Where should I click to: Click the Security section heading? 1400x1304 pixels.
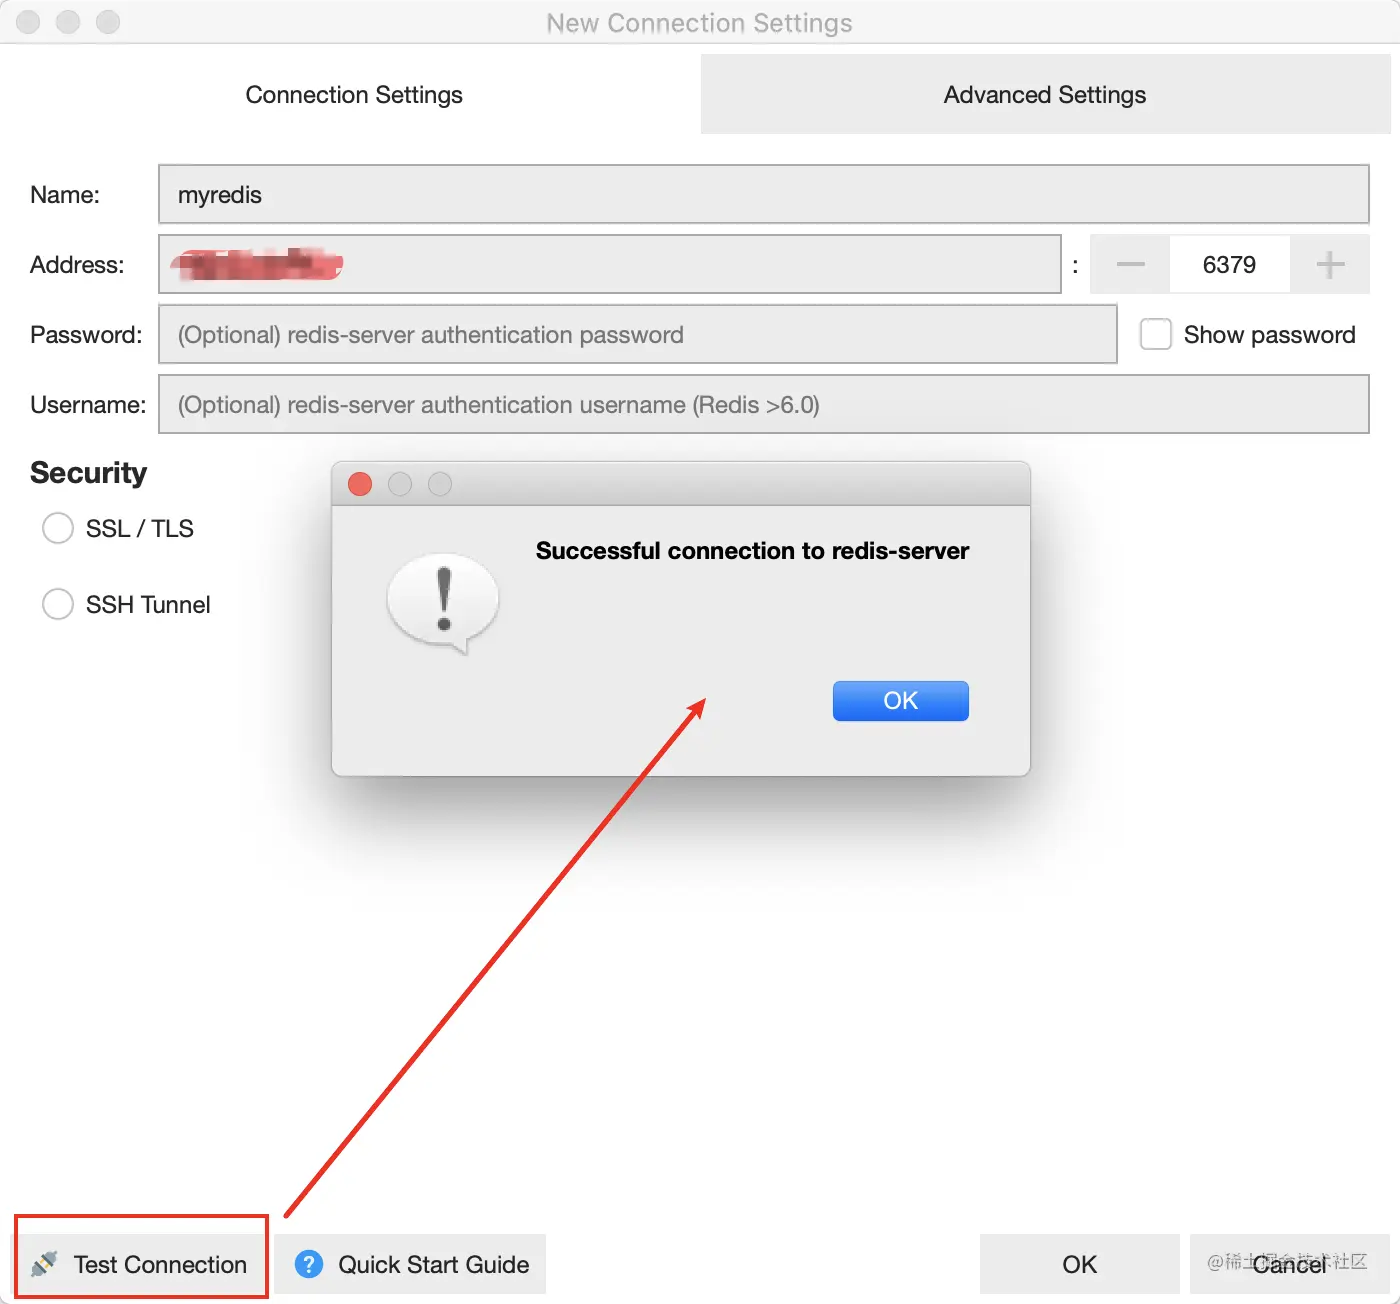coord(89,472)
